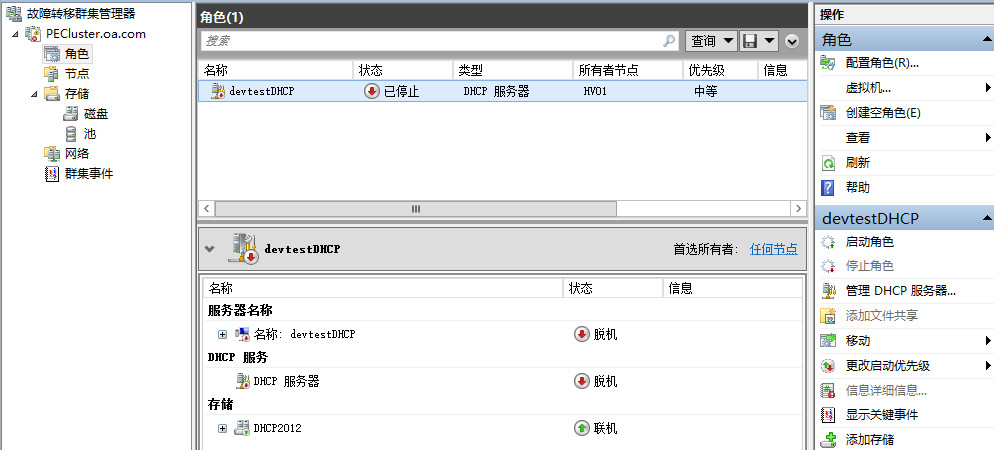
Task: Click the 配置角色 action icon
Action: [x=828, y=63]
